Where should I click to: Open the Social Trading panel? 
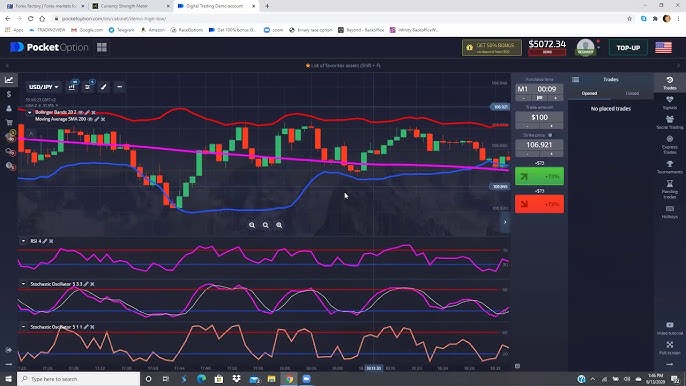click(669, 122)
